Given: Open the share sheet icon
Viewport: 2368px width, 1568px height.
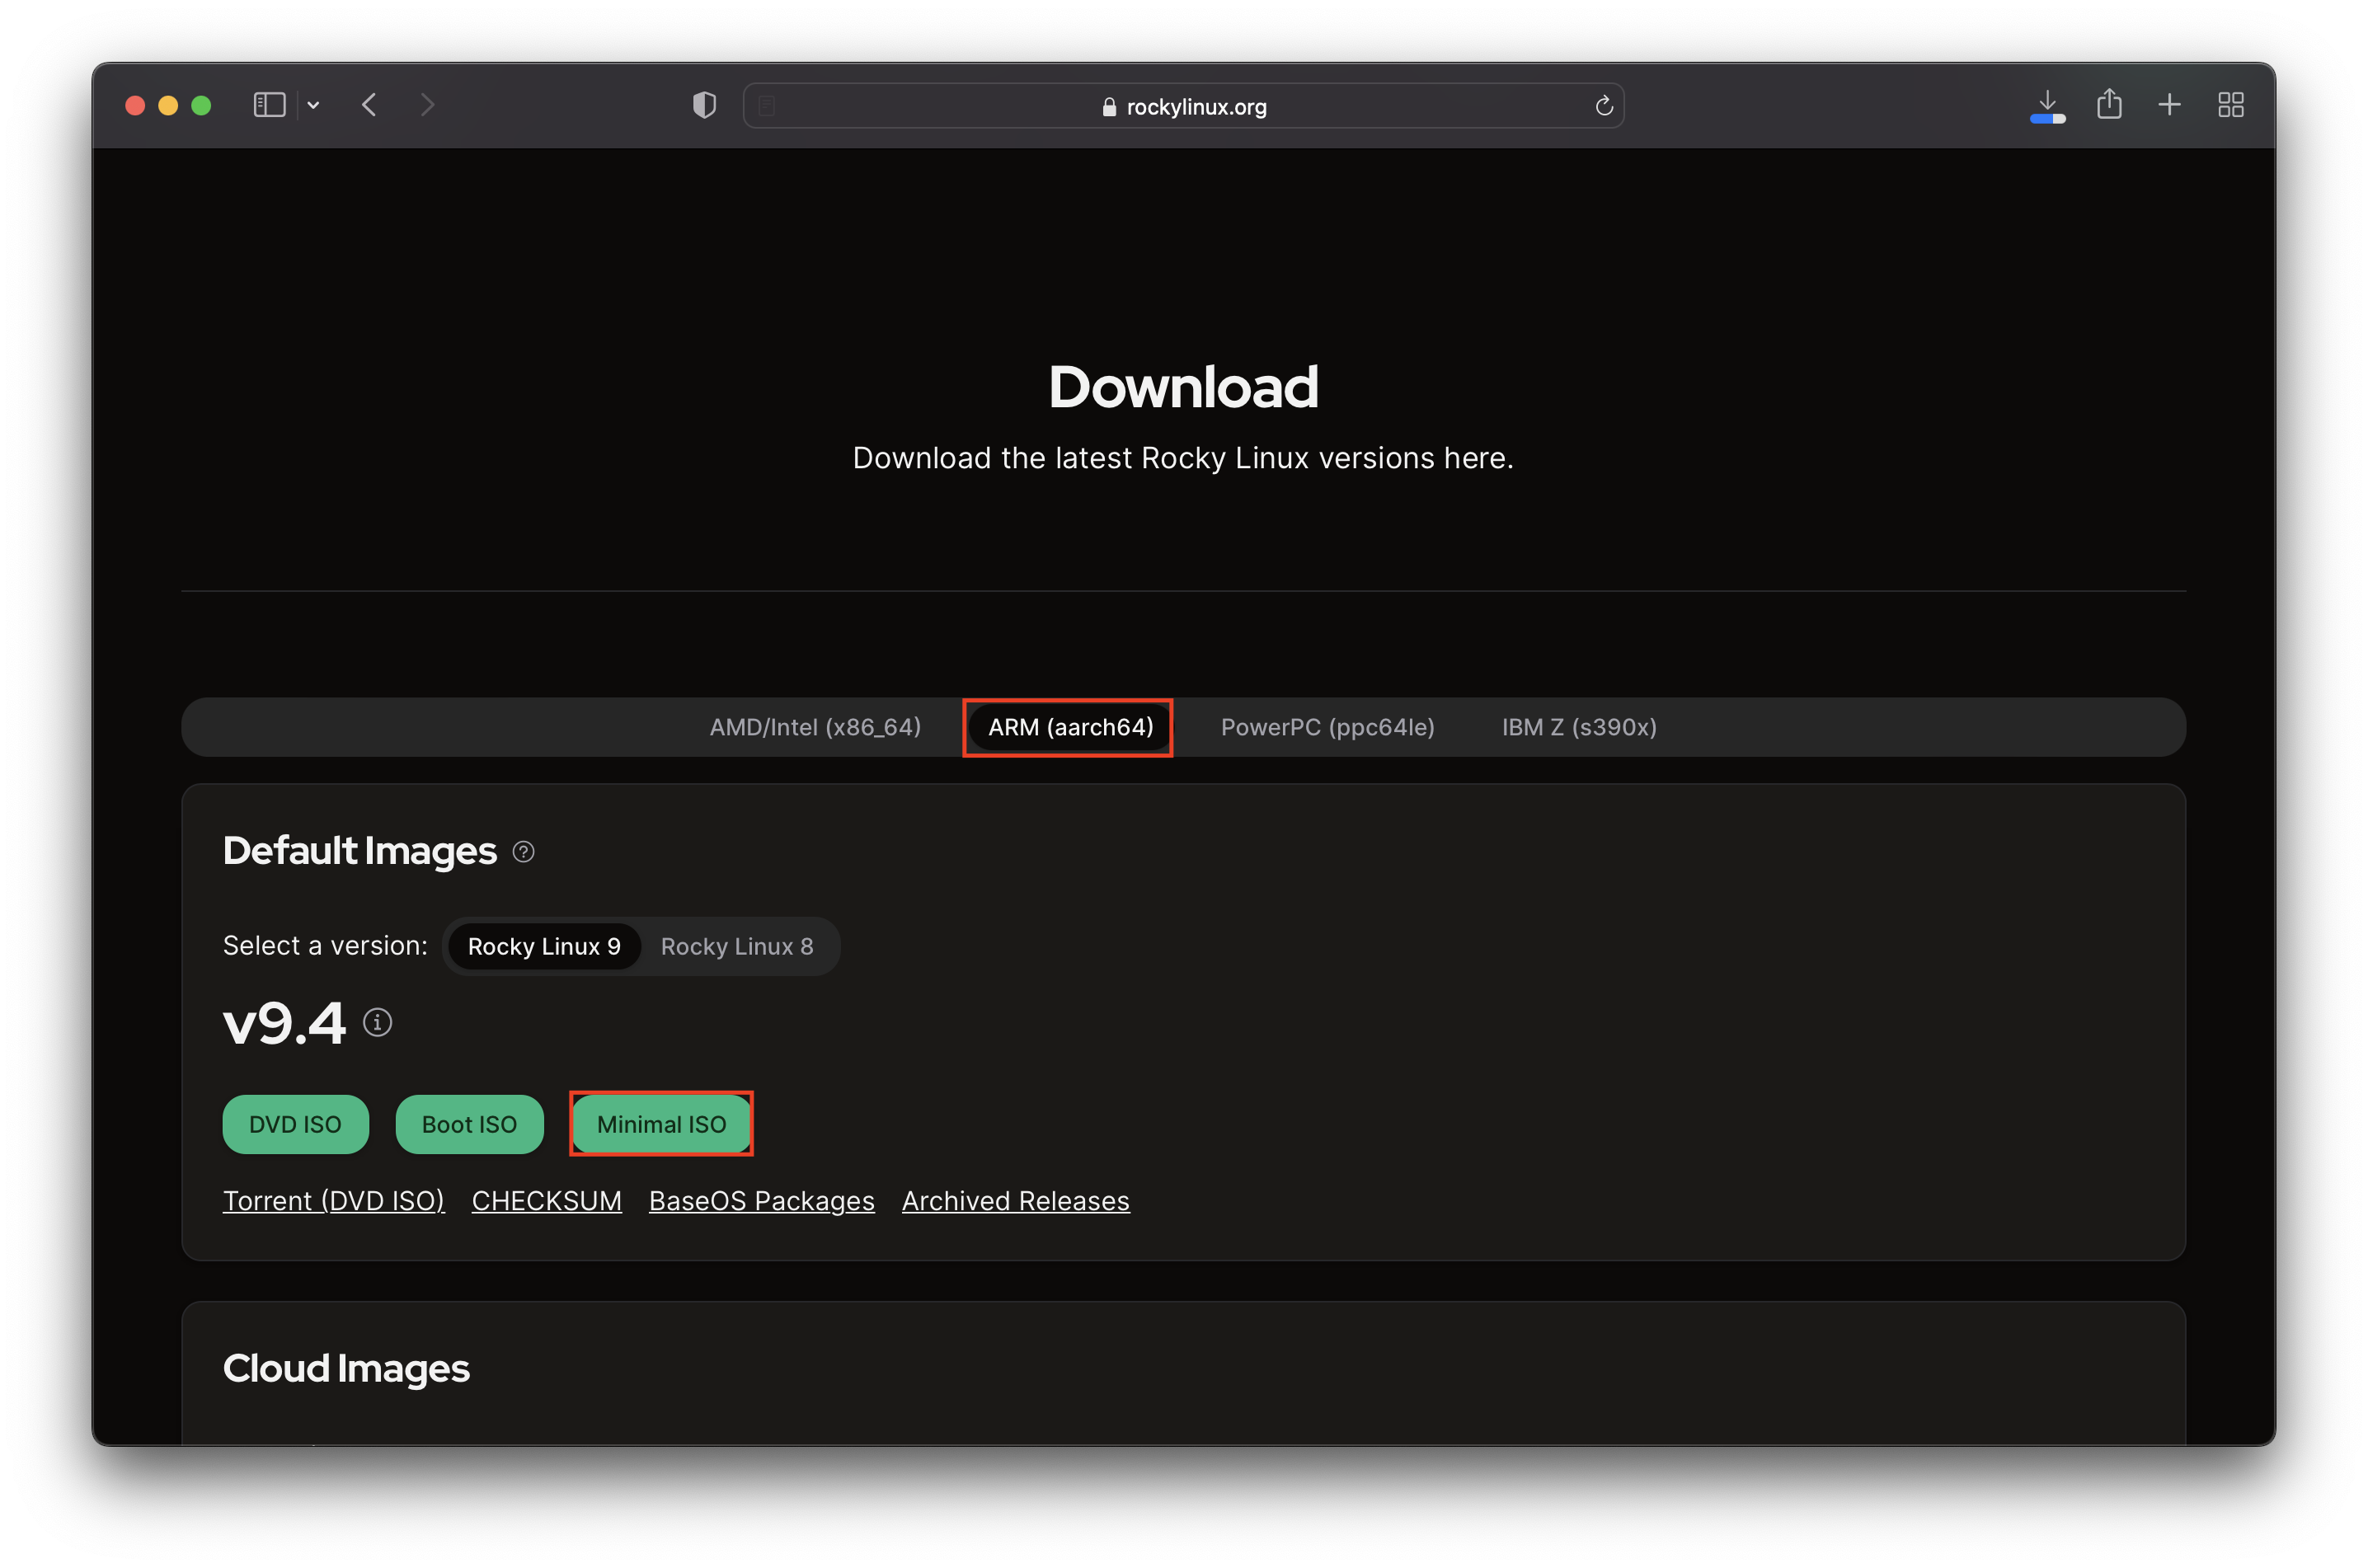Looking at the screenshot, I should coord(2109,105).
